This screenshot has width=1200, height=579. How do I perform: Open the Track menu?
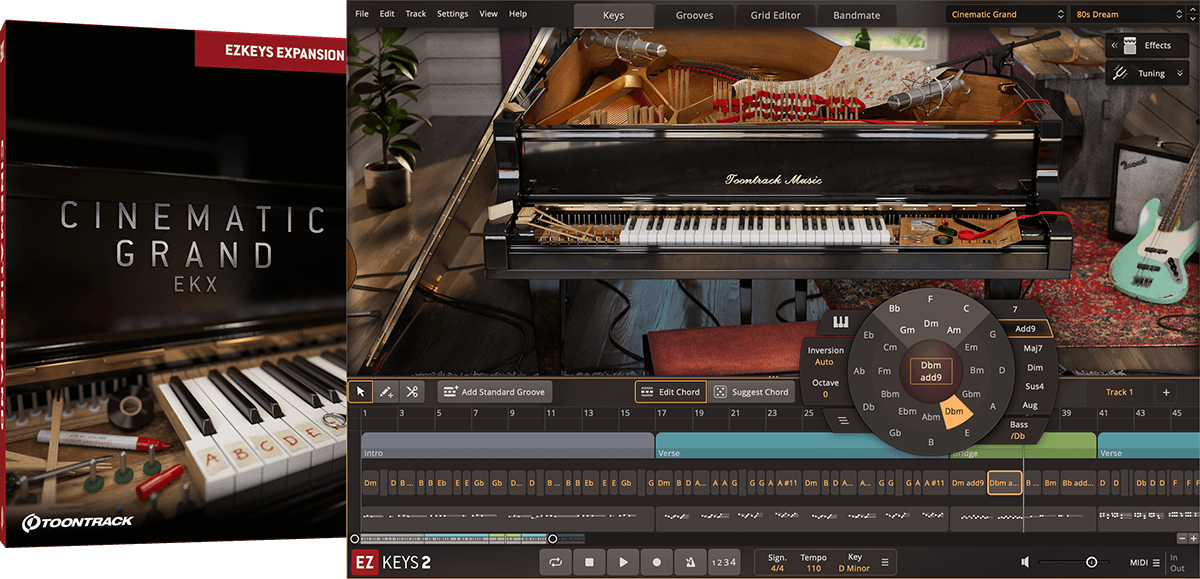point(416,14)
